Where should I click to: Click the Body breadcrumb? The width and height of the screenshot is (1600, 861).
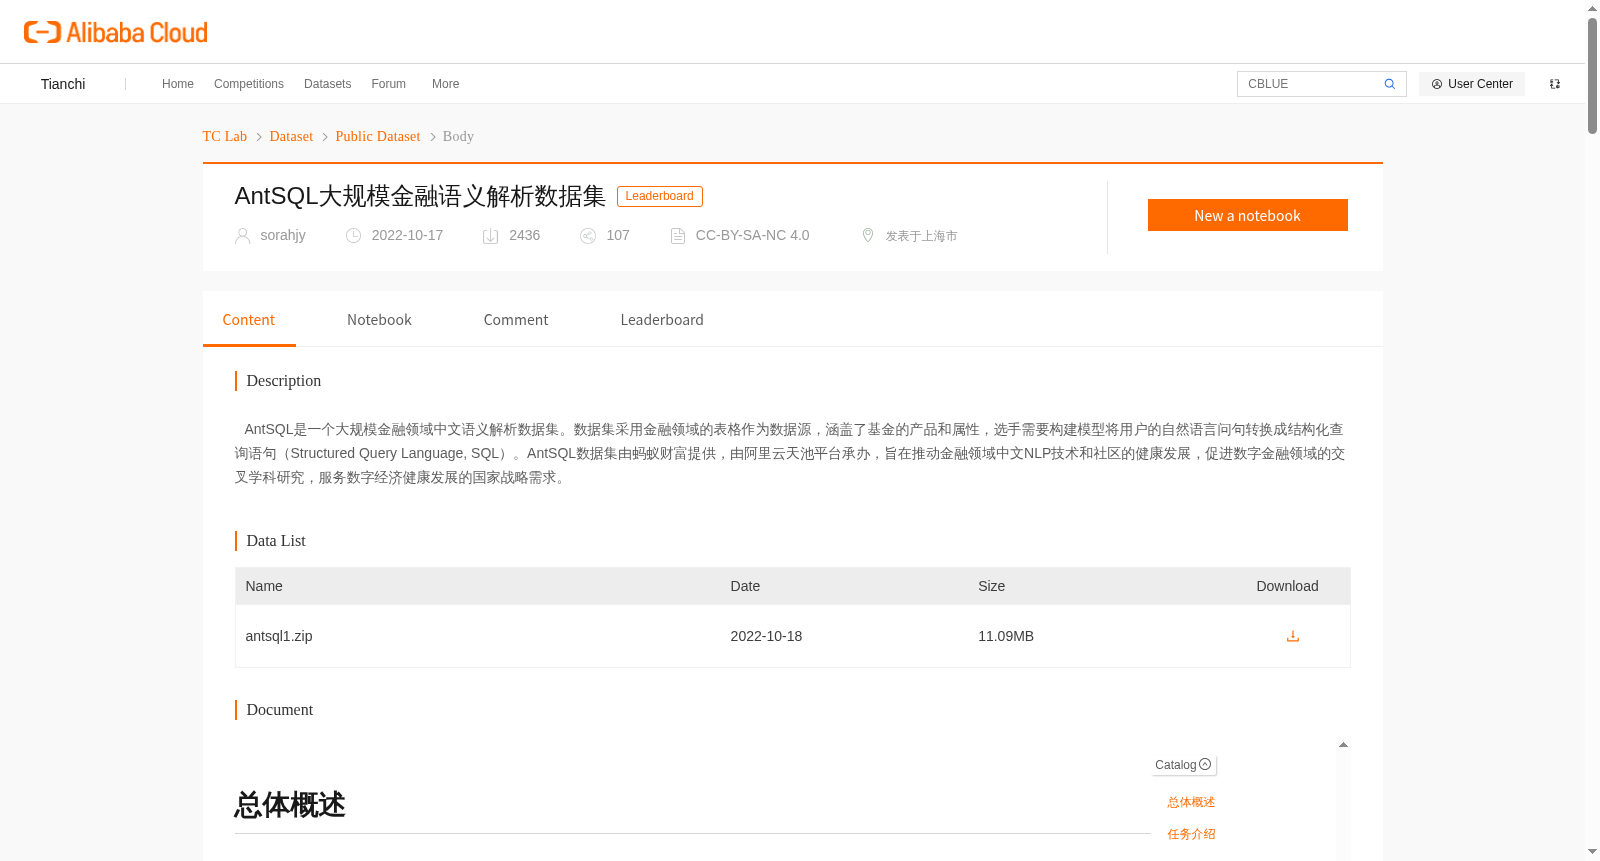[458, 136]
